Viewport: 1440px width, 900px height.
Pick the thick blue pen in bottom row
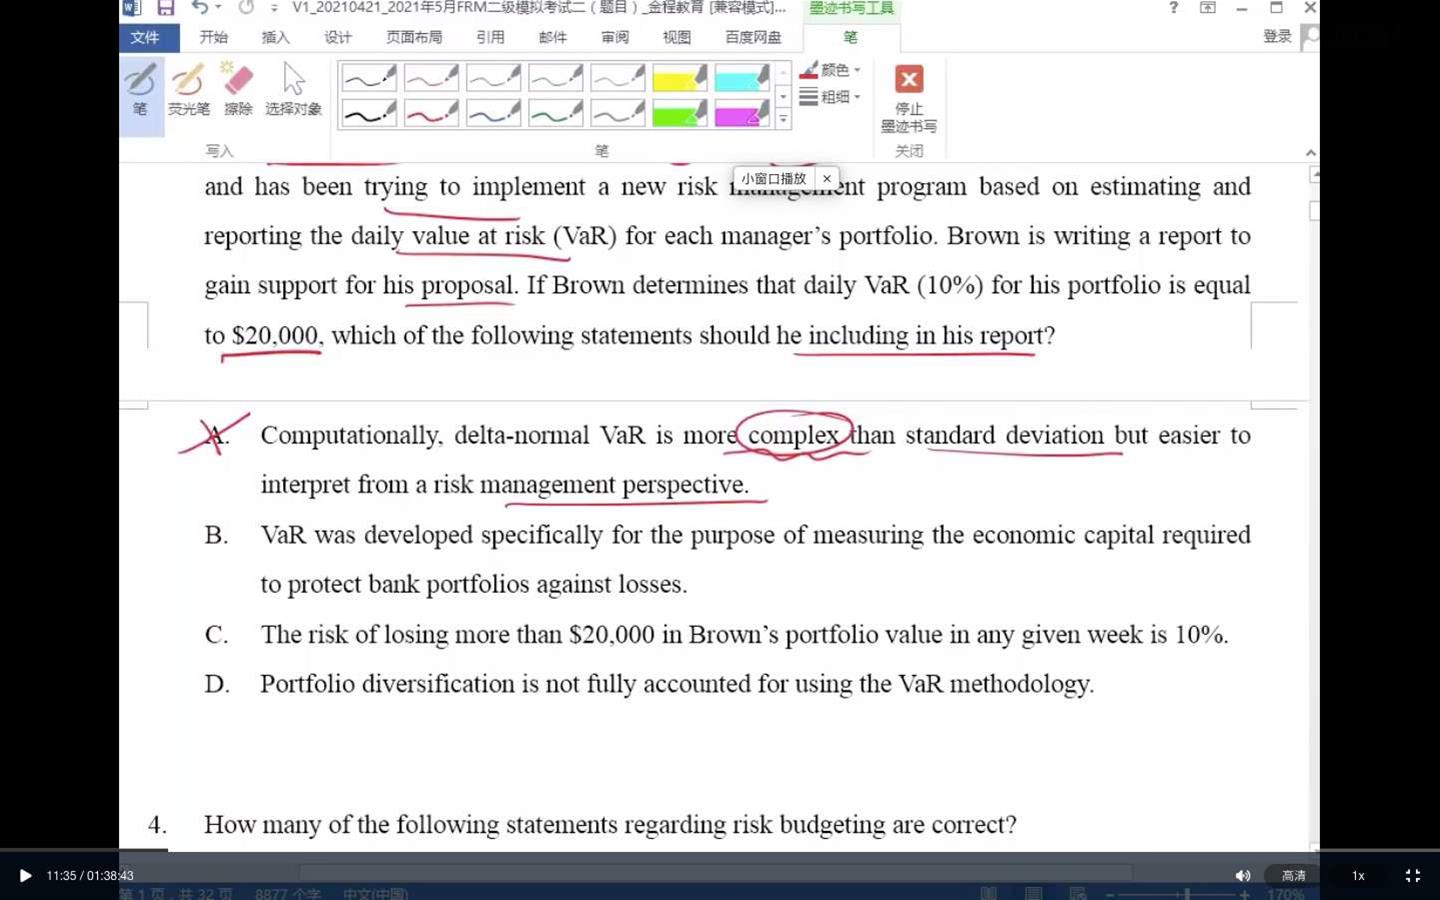click(x=493, y=113)
